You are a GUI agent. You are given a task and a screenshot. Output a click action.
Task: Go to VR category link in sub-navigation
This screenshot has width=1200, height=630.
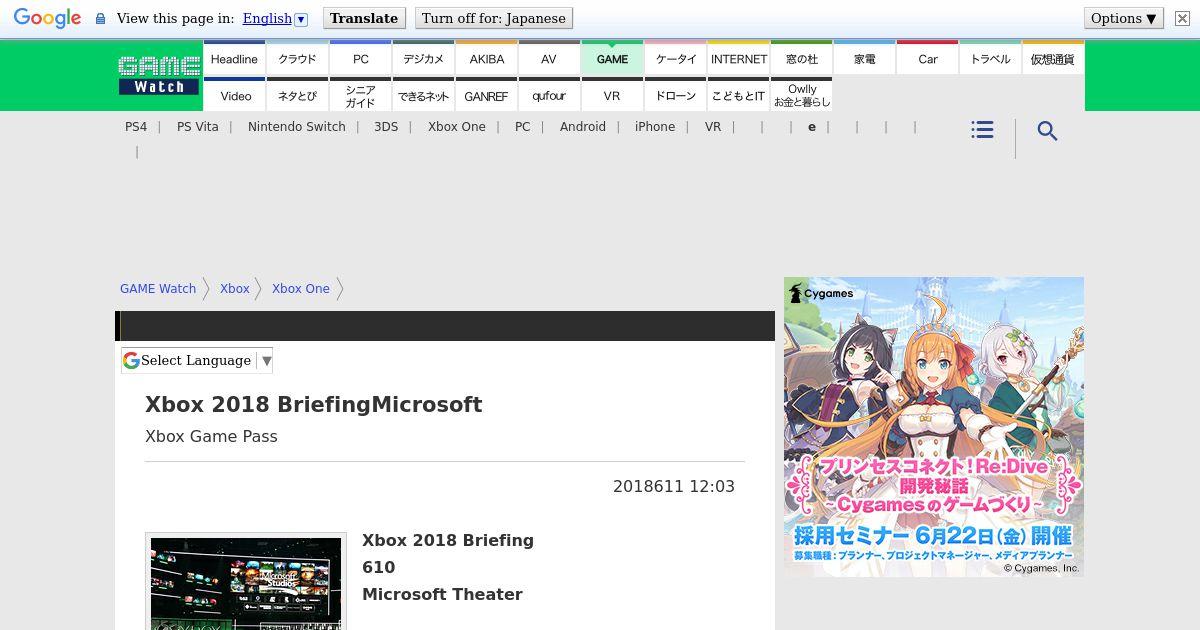pyautogui.click(x=713, y=127)
